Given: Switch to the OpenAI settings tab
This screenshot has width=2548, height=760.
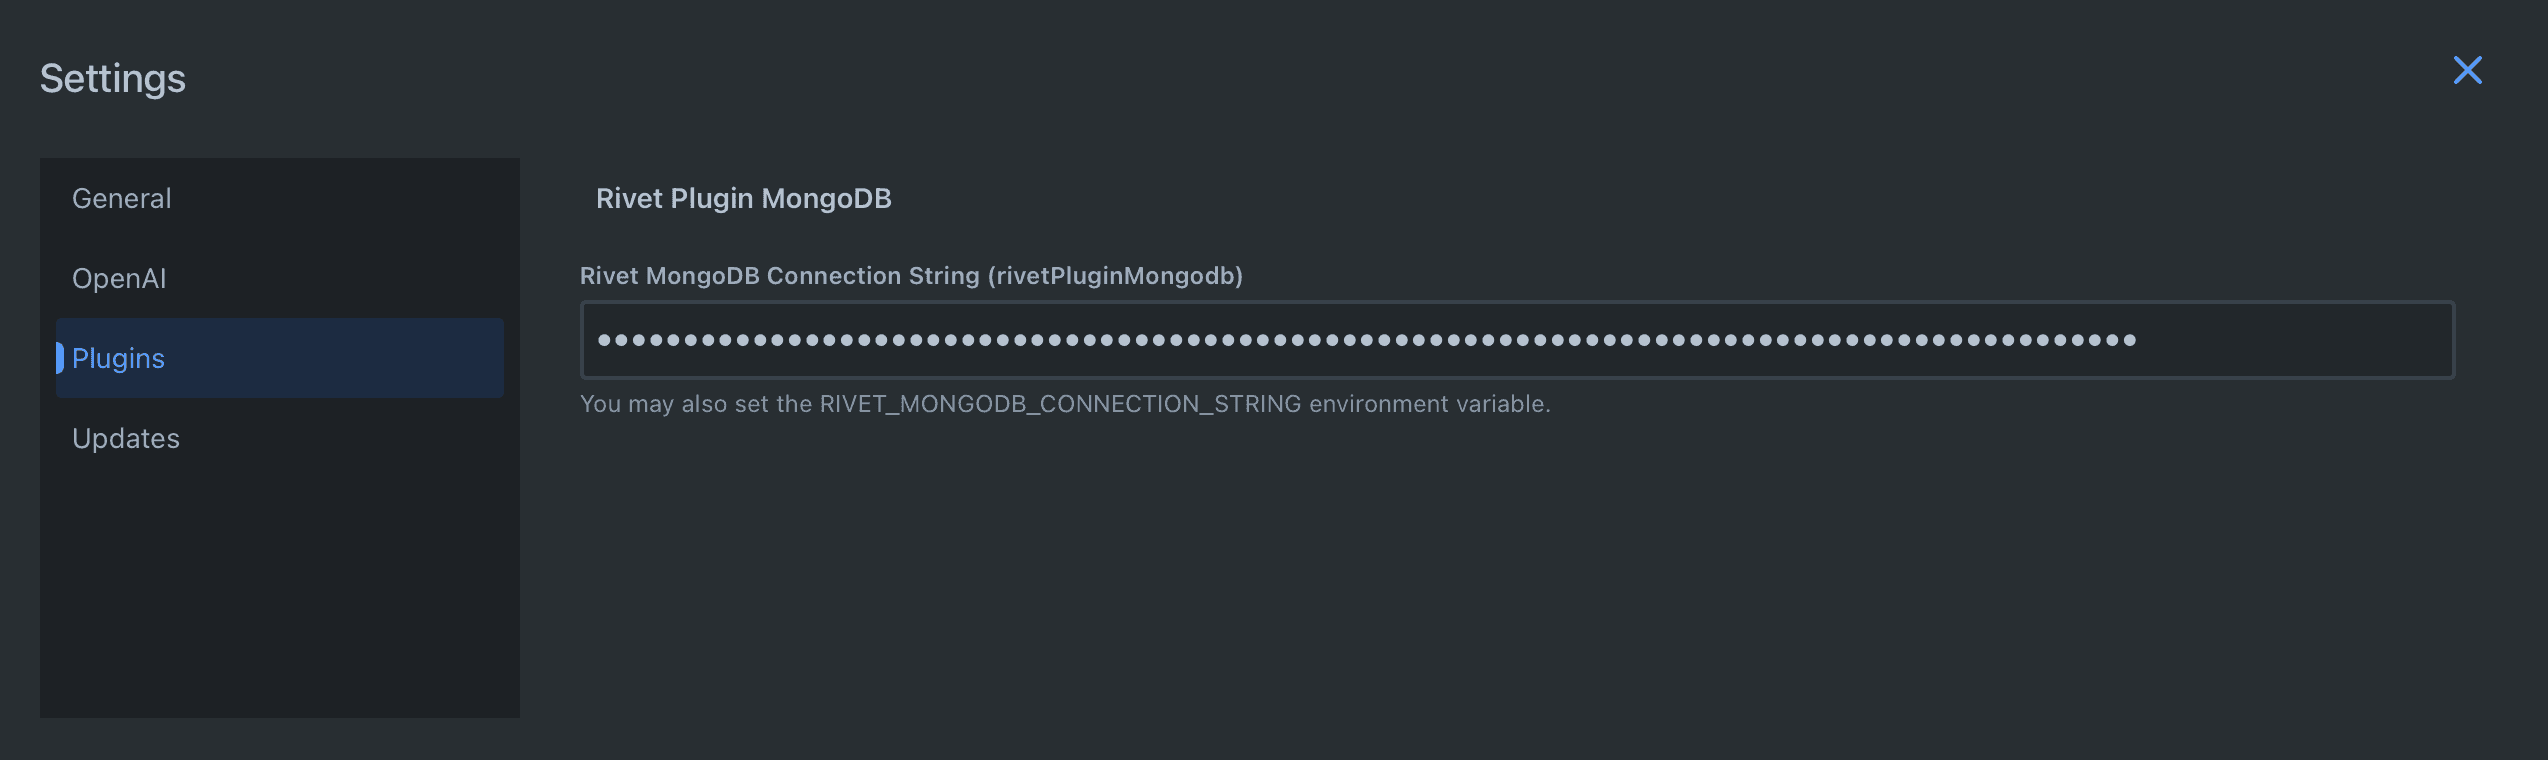Looking at the screenshot, I should point(119,278).
